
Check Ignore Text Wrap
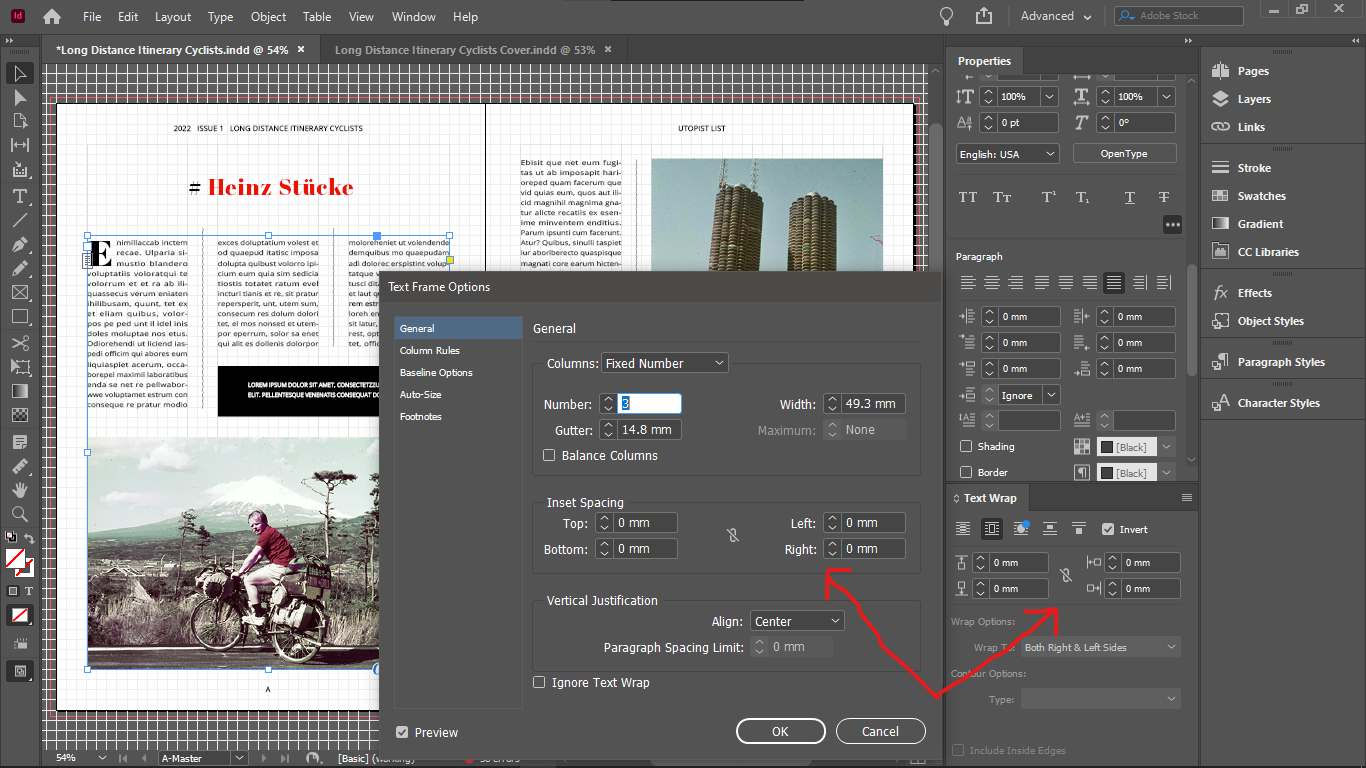coord(539,682)
